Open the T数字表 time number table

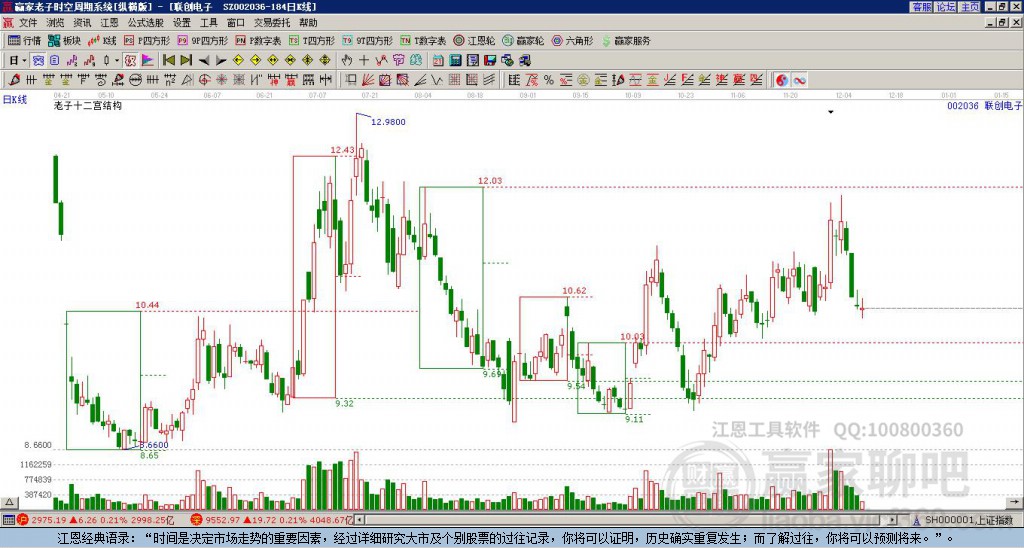coord(423,40)
